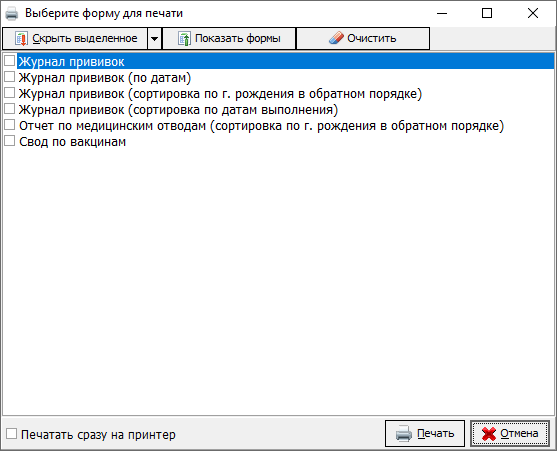Viewport: 557px width, 451px height.
Task: Toggle Печатать сразу на принтер checkbox
Action: pyautogui.click(x=11, y=434)
